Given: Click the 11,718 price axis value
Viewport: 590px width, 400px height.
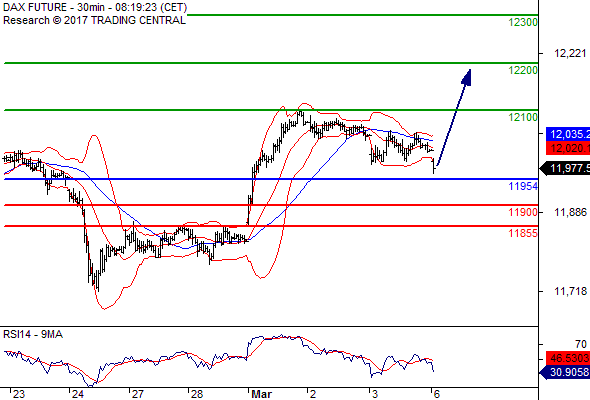Looking at the screenshot, I should (570, 291).
